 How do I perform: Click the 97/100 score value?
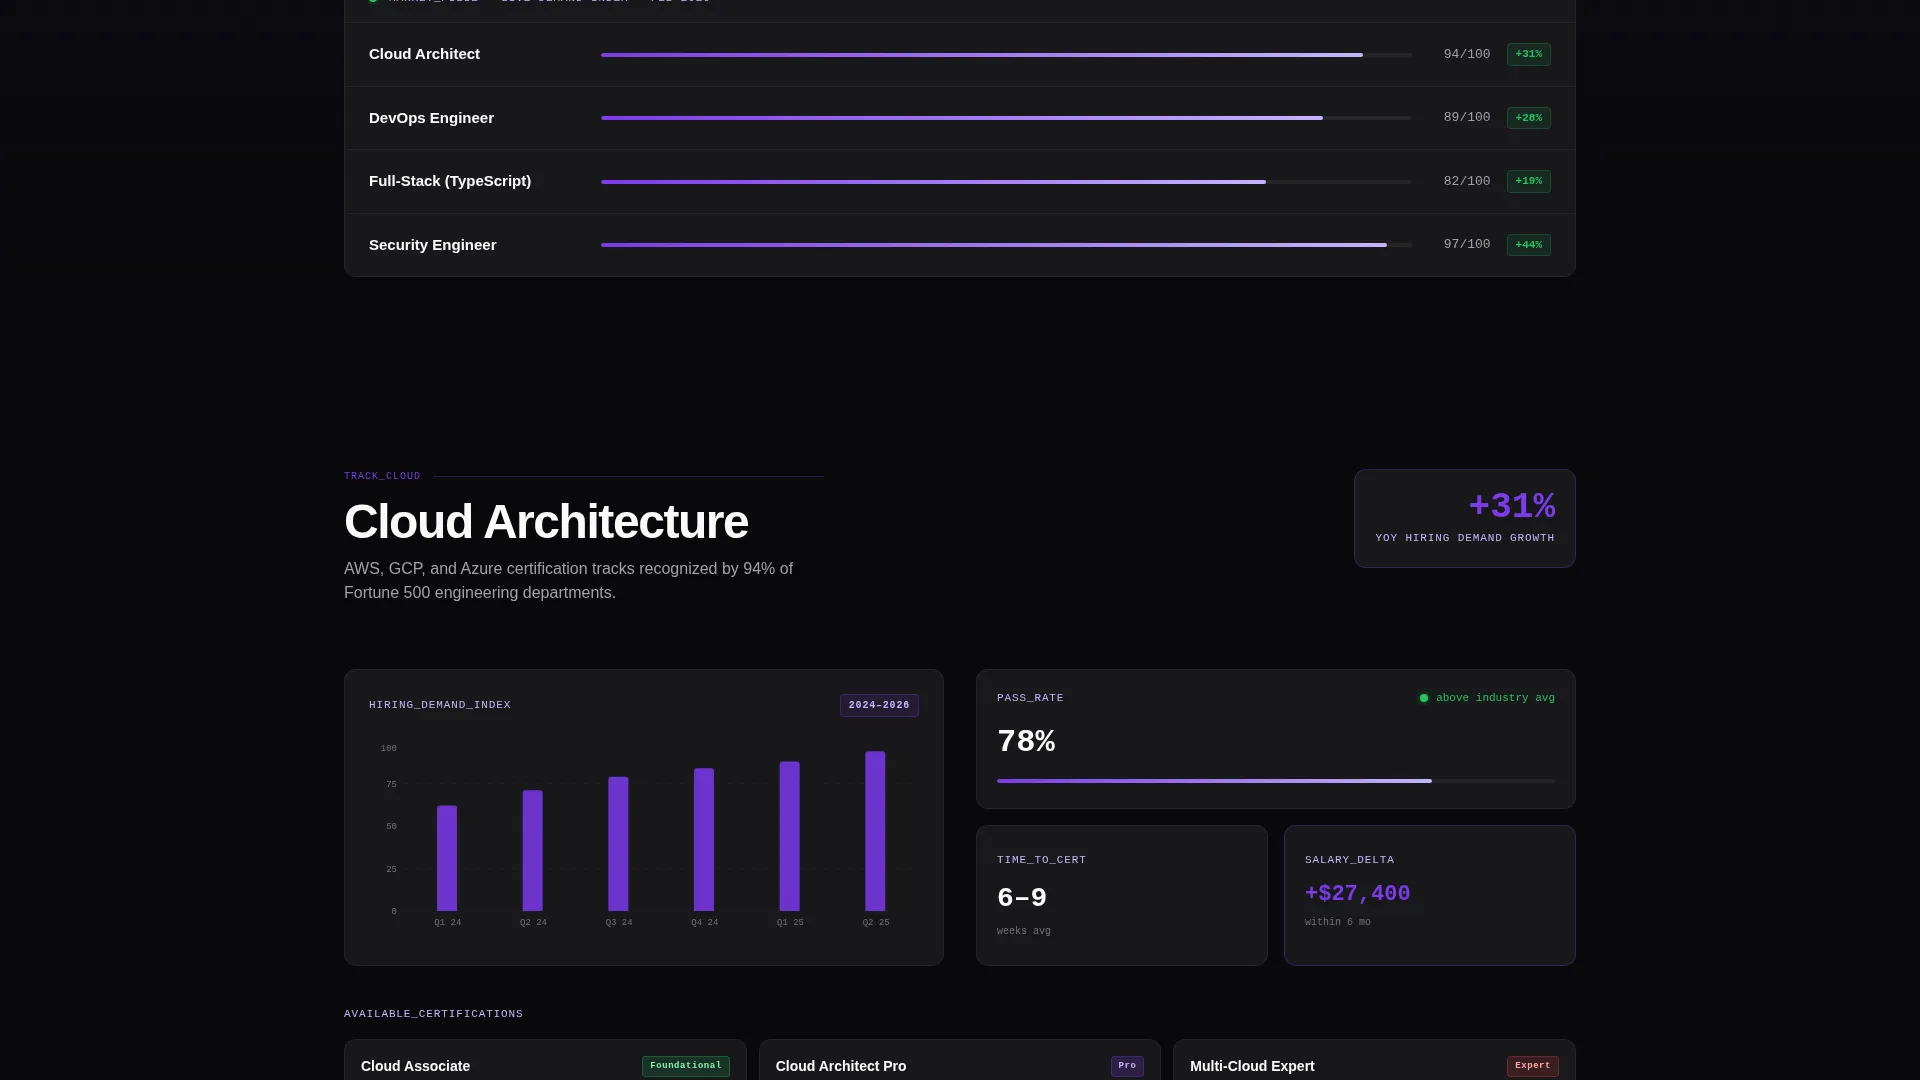1466,244
